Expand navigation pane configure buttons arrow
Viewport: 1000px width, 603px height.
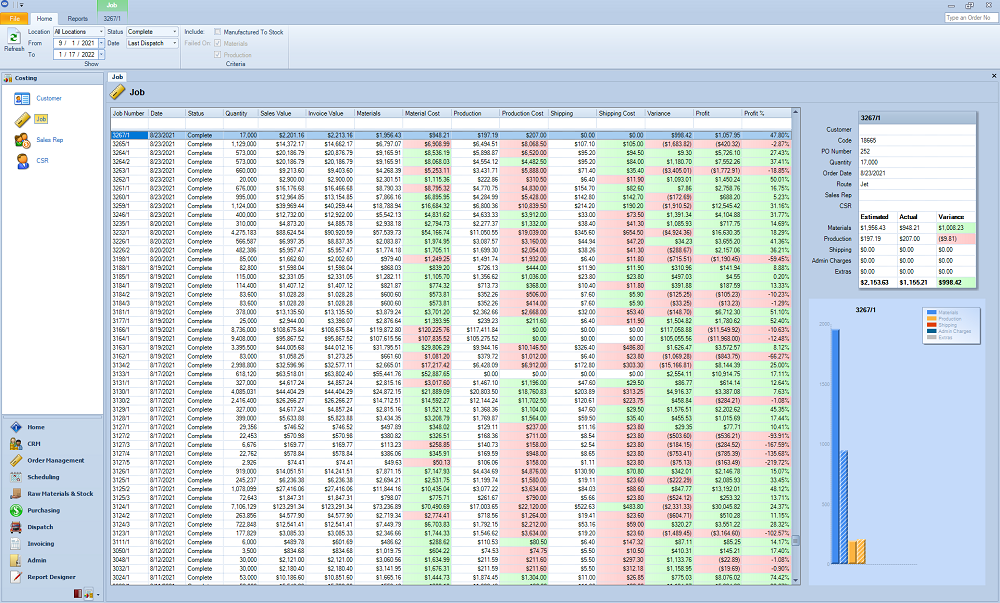click(98, 595)
